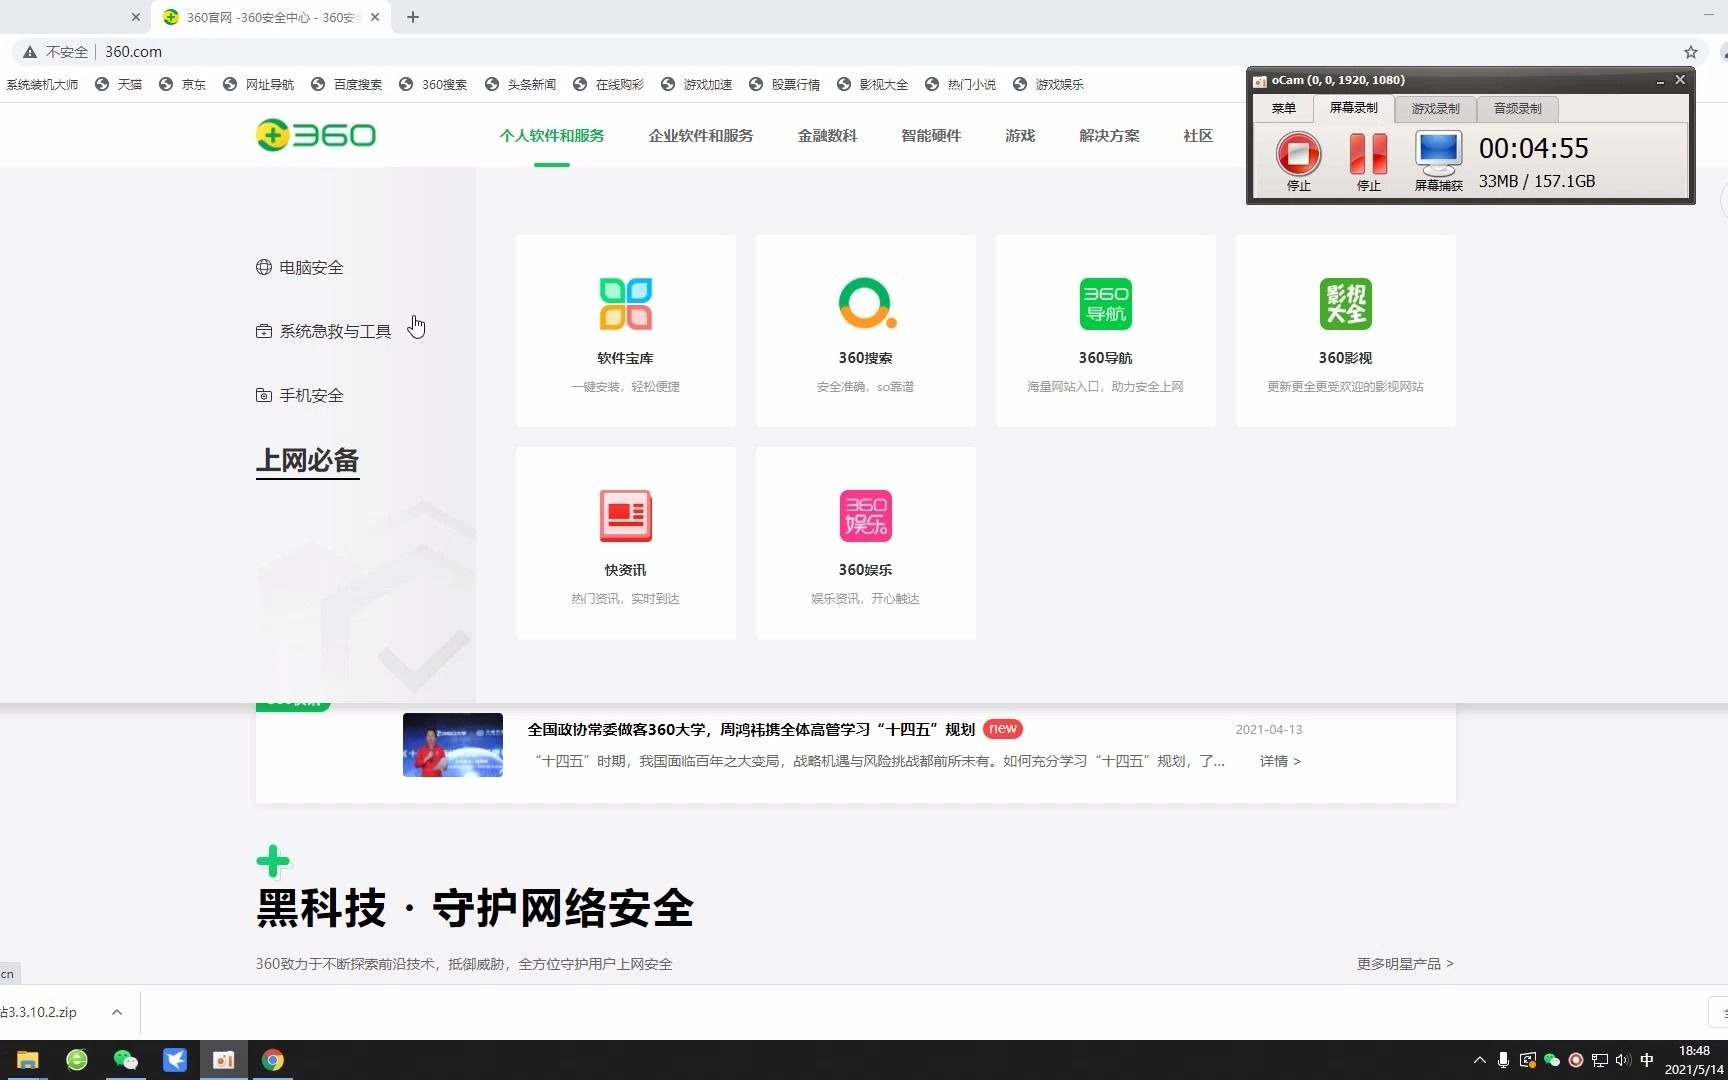The width and height of the screenshot is (1728, 1080).
Task: Click the red stop recording button in oCam
Action: pos(1299,154)
